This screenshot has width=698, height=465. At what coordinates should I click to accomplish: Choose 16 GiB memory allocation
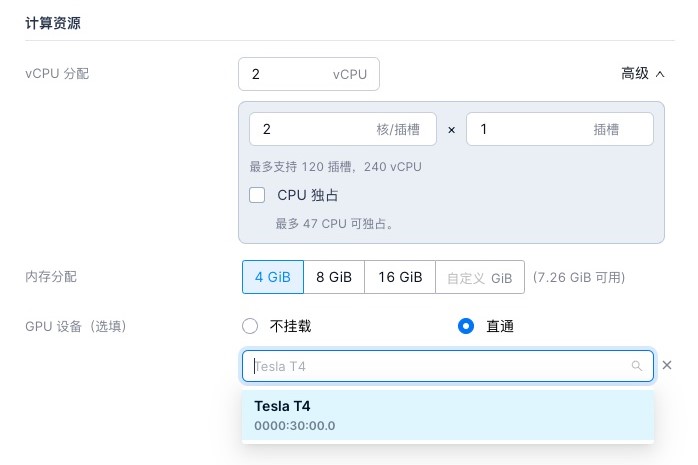pos(400,277)
